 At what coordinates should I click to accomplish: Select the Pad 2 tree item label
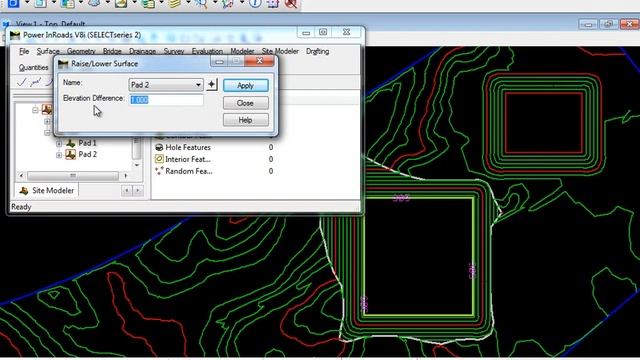(88, 155)
